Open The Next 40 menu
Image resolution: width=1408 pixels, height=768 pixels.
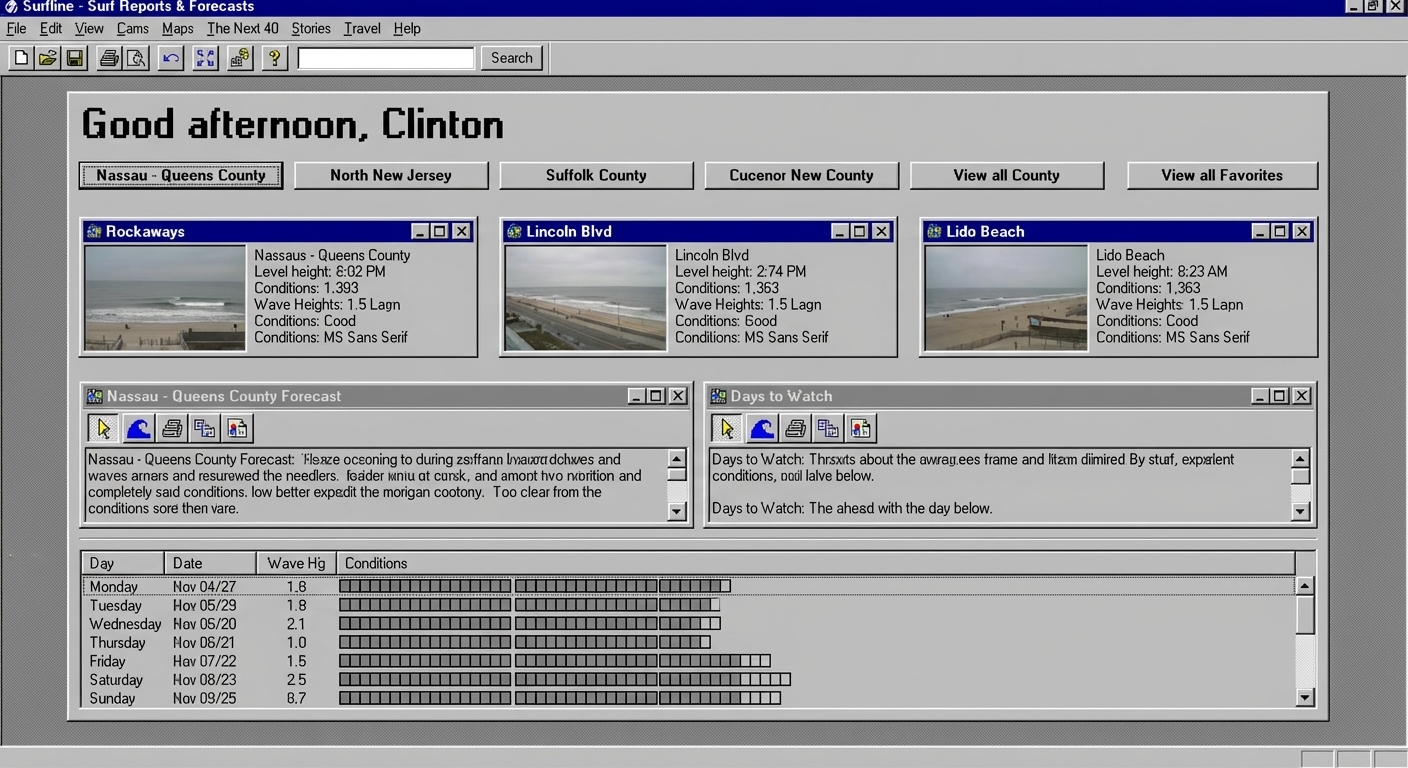point(242,29)
